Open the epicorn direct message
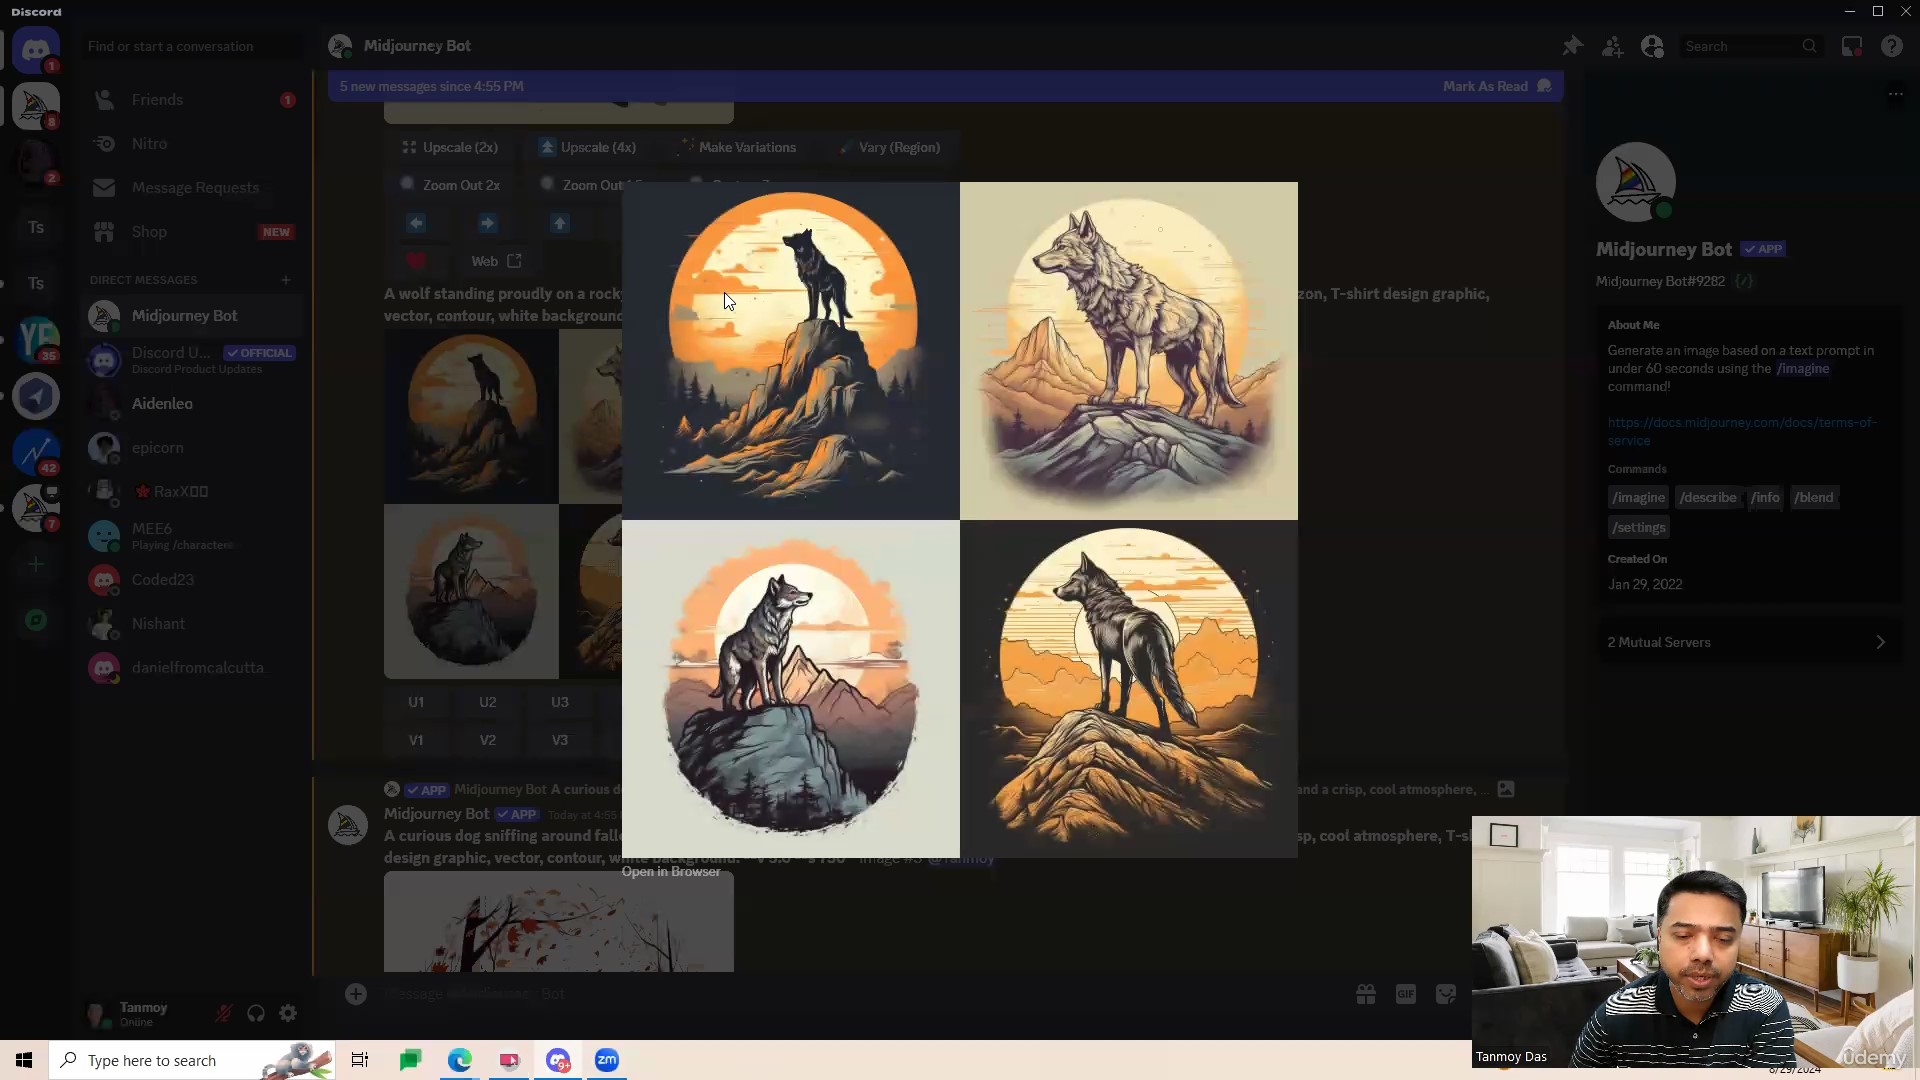 click(192, 448)
